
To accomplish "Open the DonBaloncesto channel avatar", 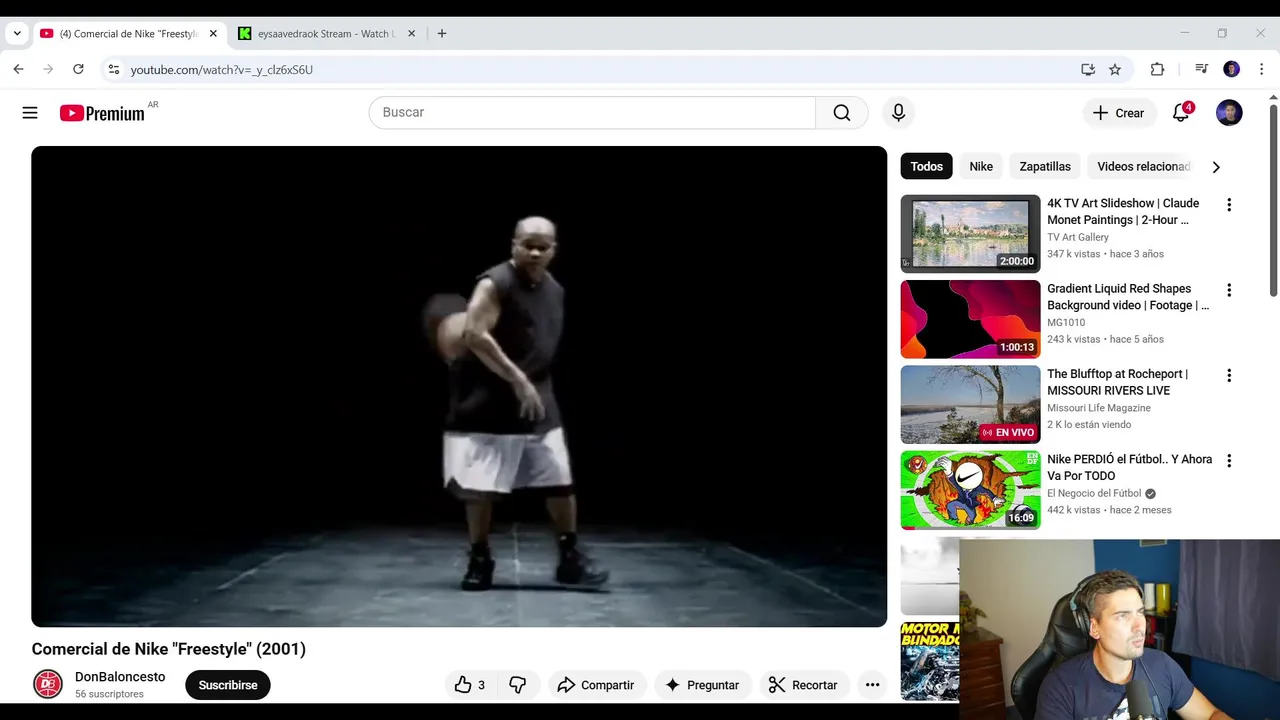I will point(48,684).
